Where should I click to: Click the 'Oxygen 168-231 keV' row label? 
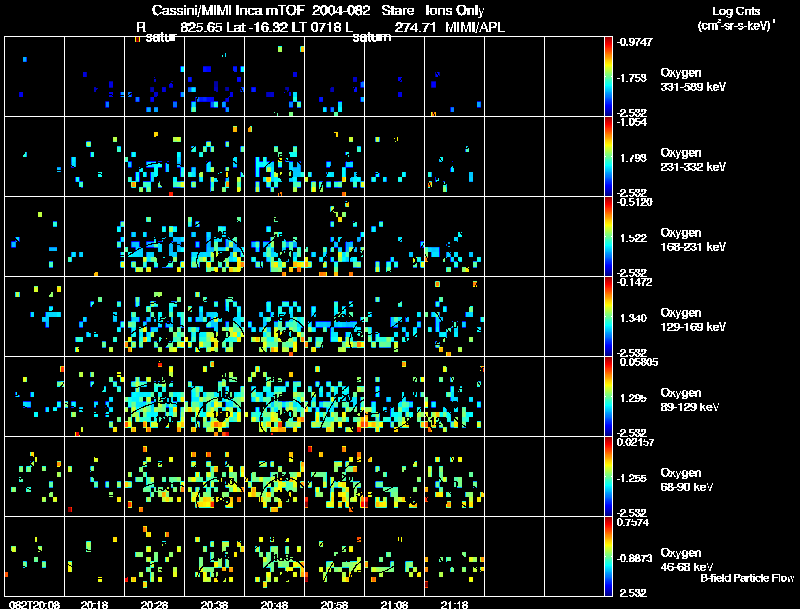tap(693, 240)
